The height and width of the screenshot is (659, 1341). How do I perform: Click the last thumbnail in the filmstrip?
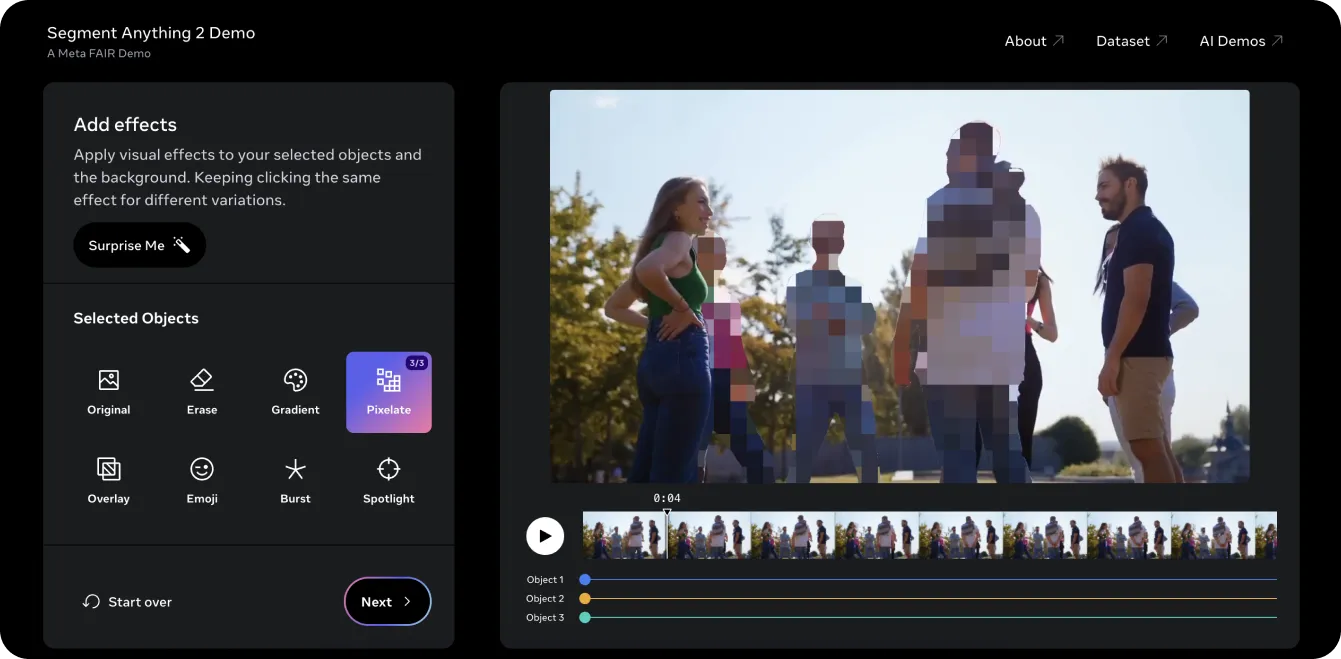click(x=1266, y=535)
